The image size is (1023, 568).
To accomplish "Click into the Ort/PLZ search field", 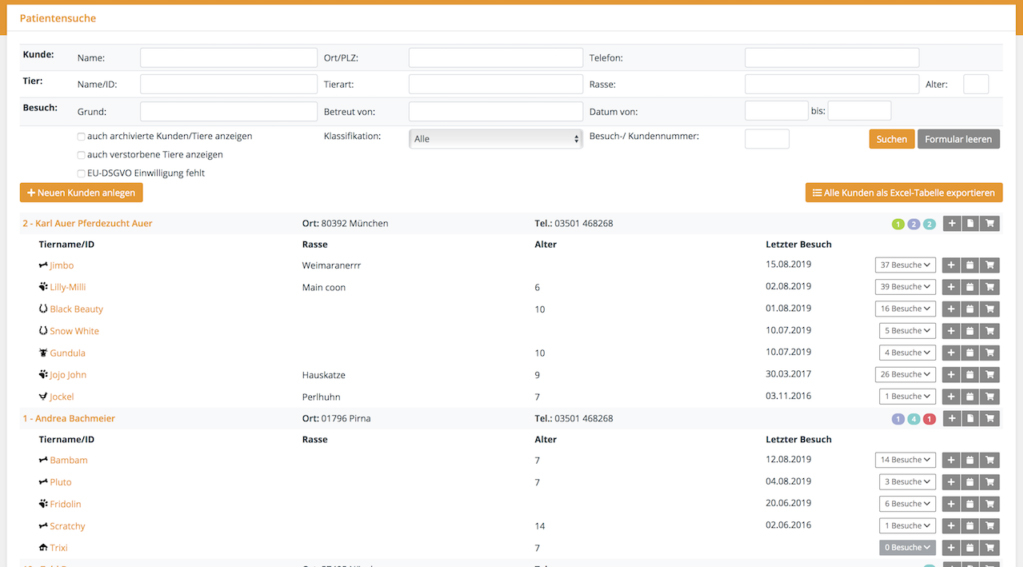I will 495,58.
